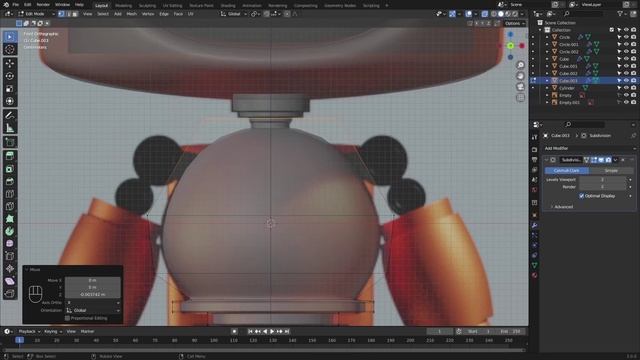Viewport: 640px width, 360px height.
Task: Select the Cursor tool
Action: click(x=10, y=49)
